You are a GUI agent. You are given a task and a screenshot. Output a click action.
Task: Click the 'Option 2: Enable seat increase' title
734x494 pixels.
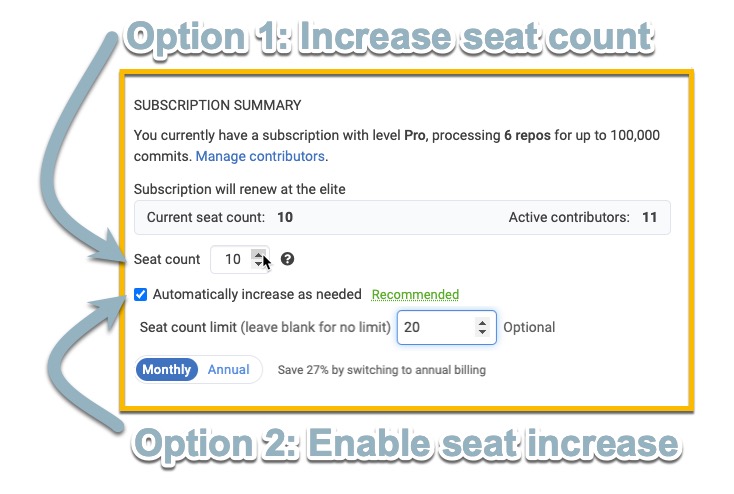[x=407, y=443]
